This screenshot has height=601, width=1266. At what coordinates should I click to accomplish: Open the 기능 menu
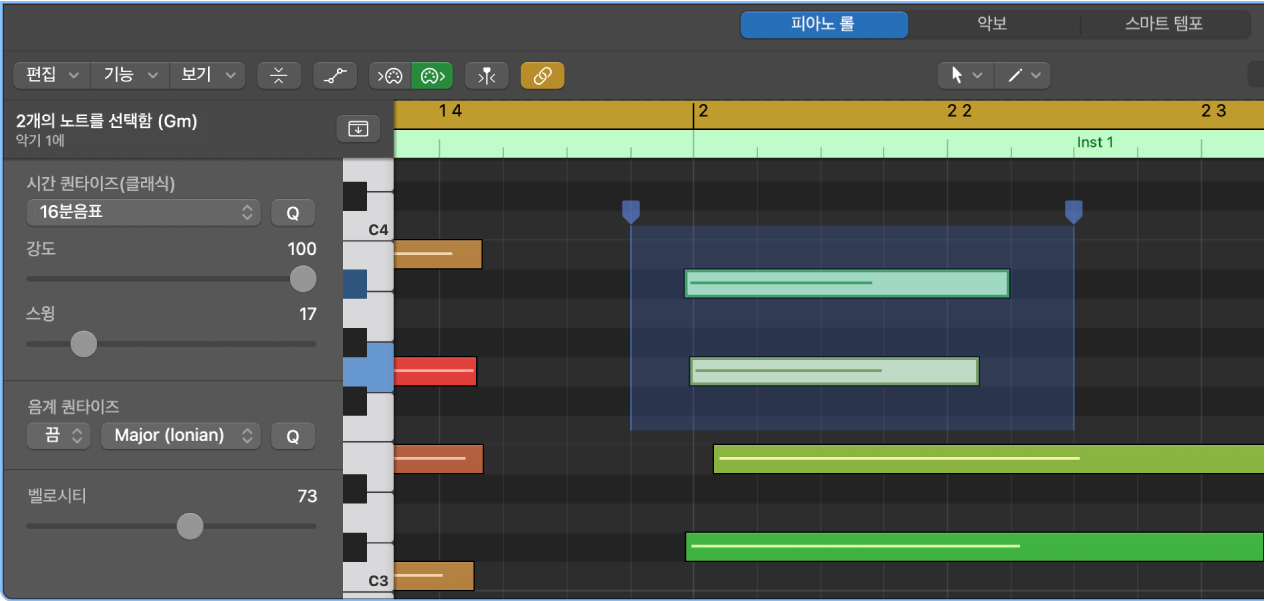(130, 75)
